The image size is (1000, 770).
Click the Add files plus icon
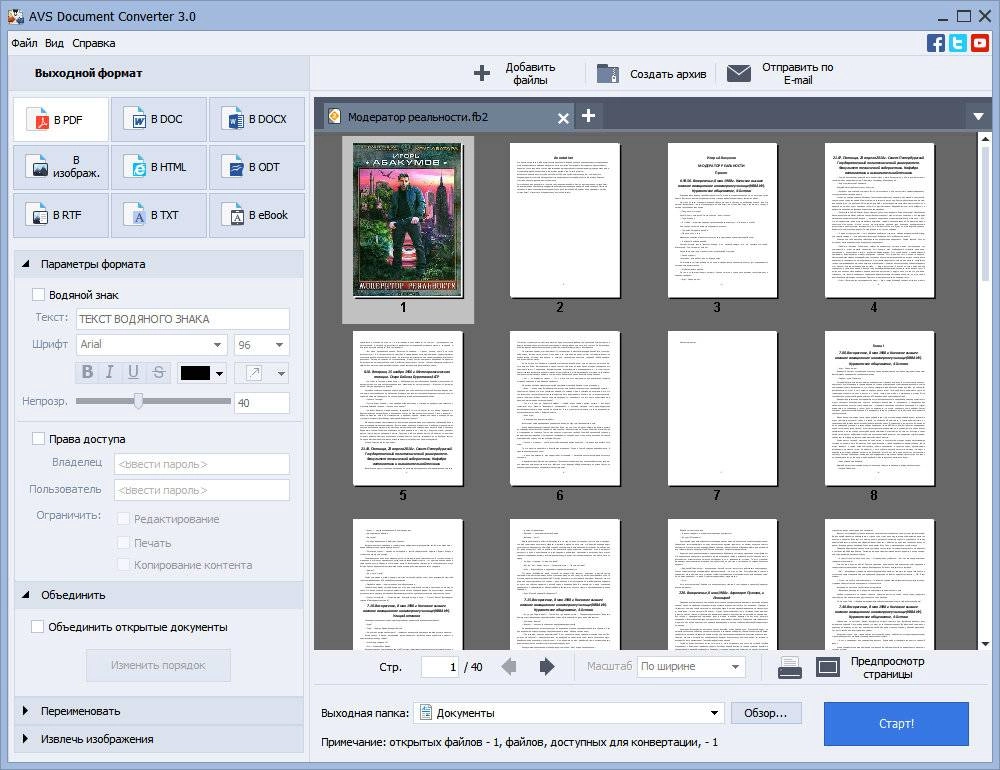[482, 73]
